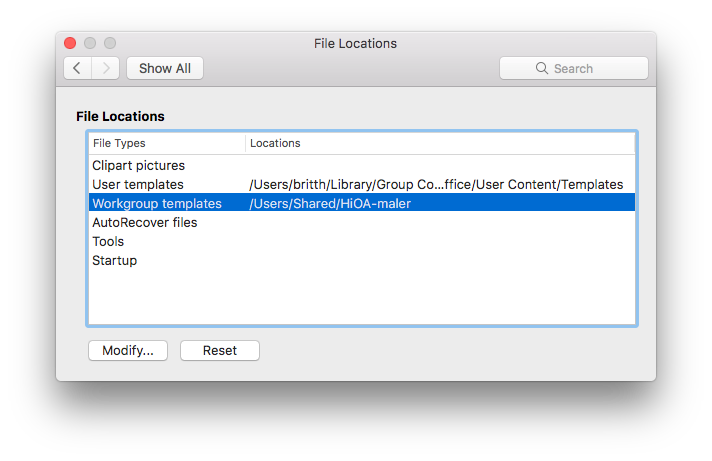Viewport: 712px width, 461px height.
Task: Go forward with the right chevron button
Action: [x=106, y=68]
